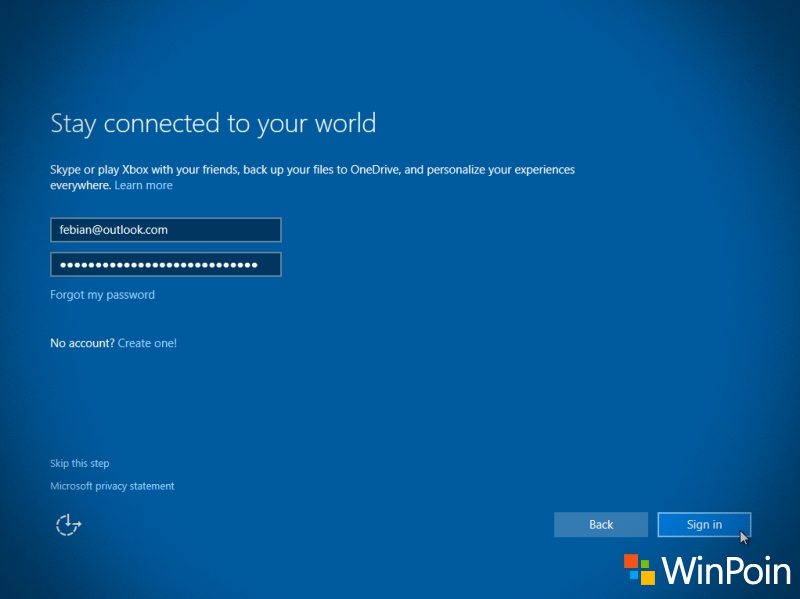This screenshot has width=800, height=599.
Task: Open the Learn more link
Action: 143,185
